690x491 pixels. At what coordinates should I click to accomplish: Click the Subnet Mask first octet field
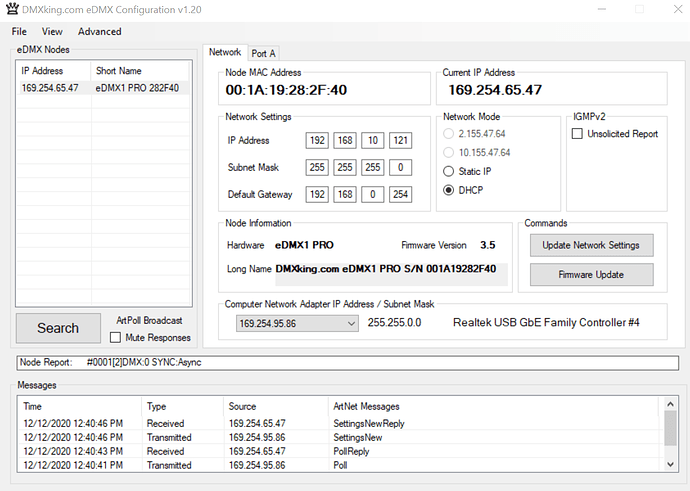317,167
